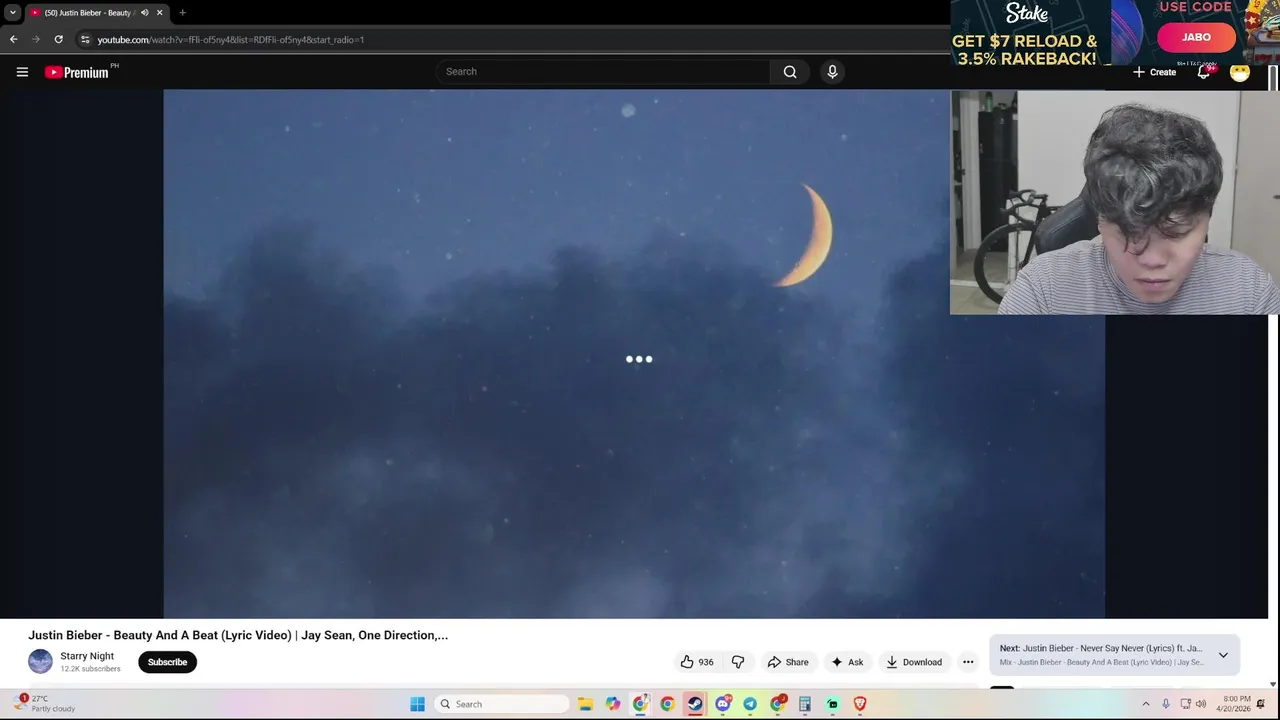This screenshot has width=1280, height=720.
Task: Open Telegram from the taskbar
Action: 750,704
